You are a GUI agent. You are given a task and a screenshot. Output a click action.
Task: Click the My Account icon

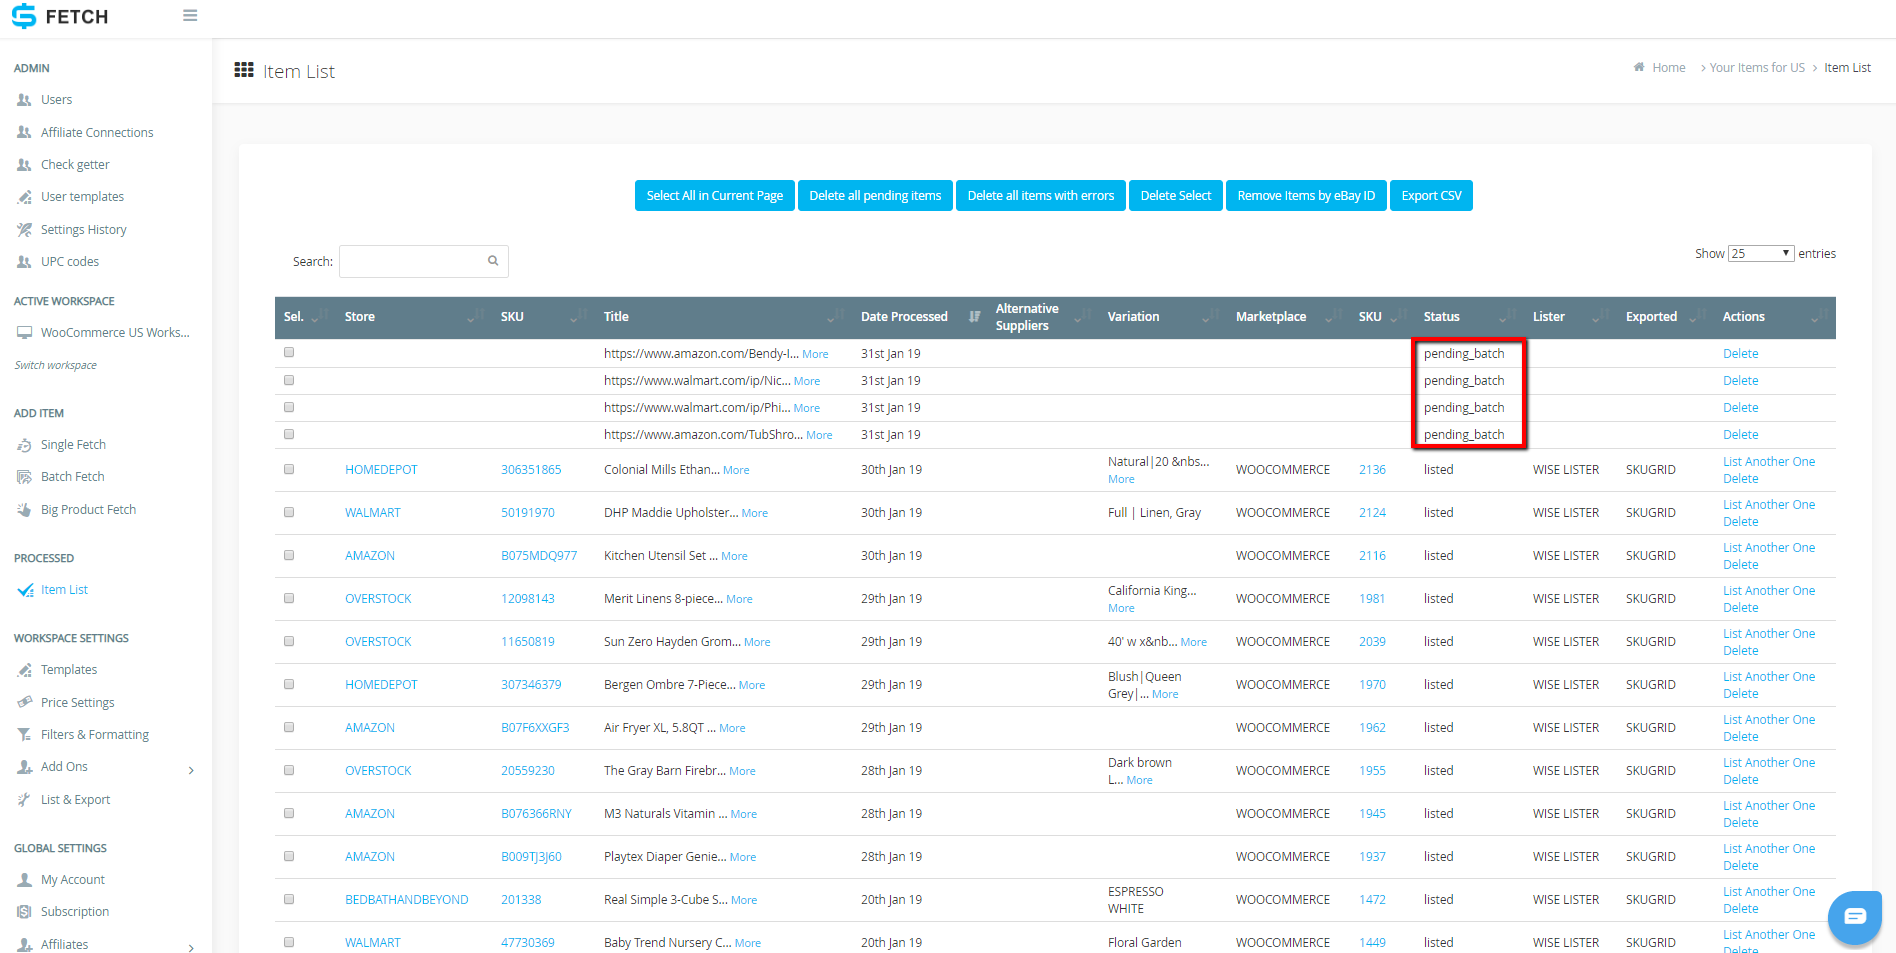[24, 880]
